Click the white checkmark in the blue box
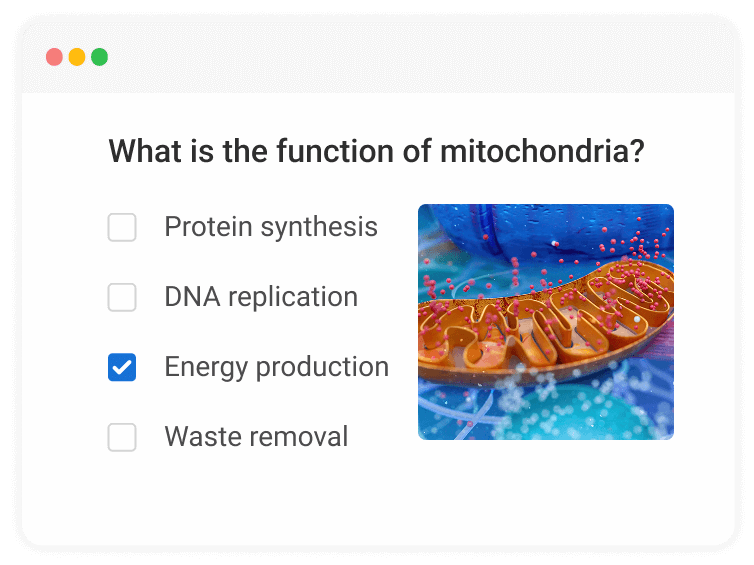The height and width of the screenshot is (565, 754). 122,368
